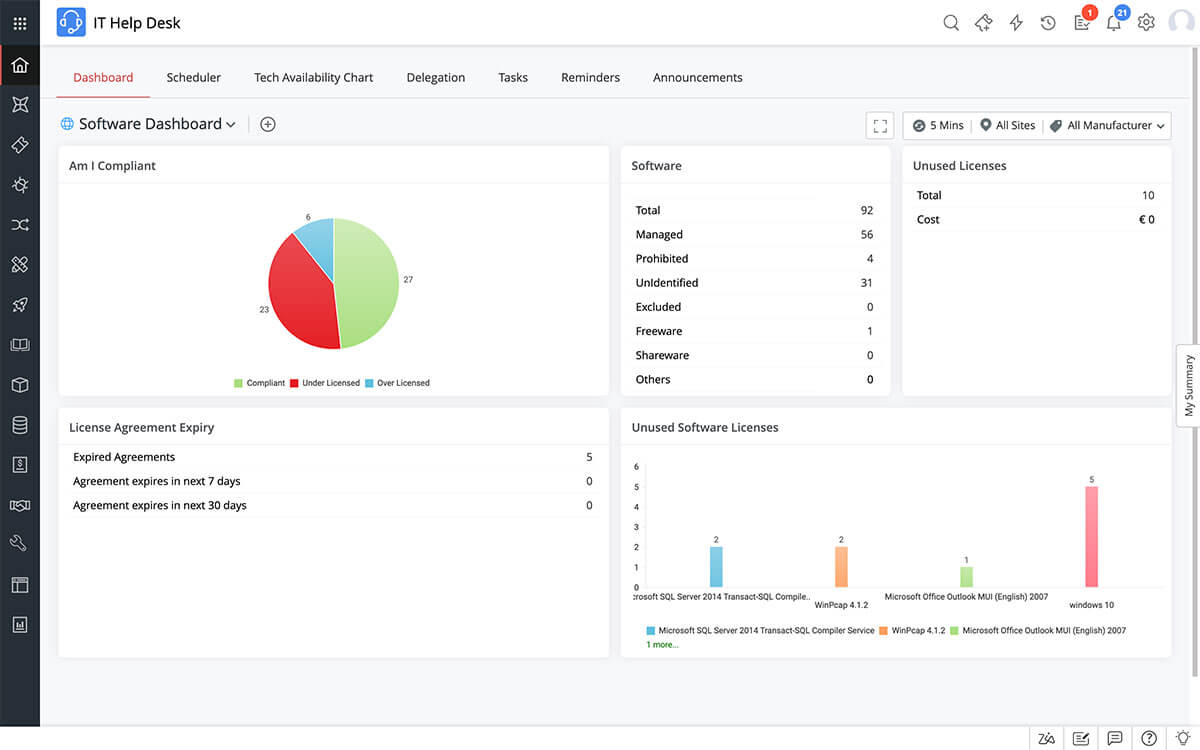
Task: Change the 5 Mins refresh interval
Action: 937,125
